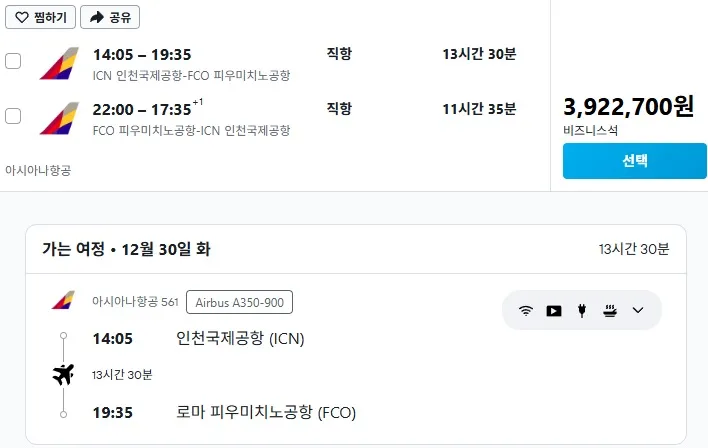Click the 아시아나항공 561 flight number
The image size is (708, 448).
point(134,301)
